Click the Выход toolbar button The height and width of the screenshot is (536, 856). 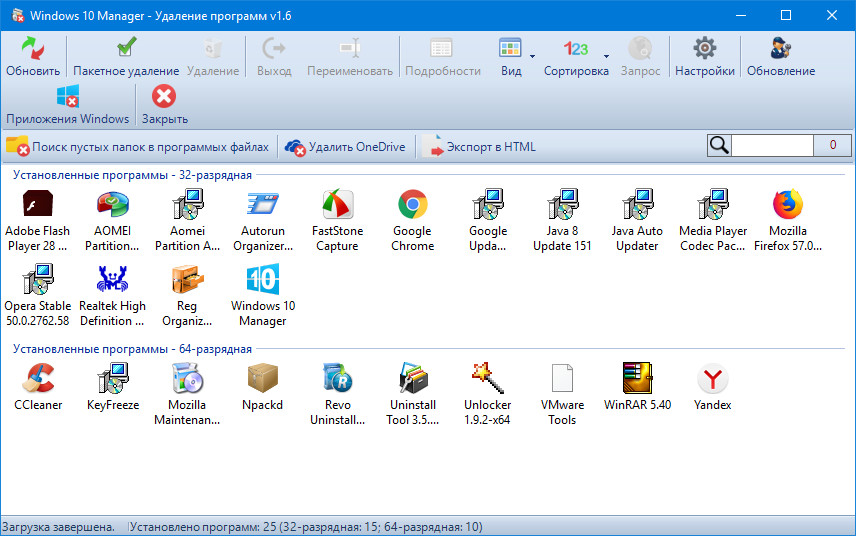pyautogui.click(x=274, y=56)
